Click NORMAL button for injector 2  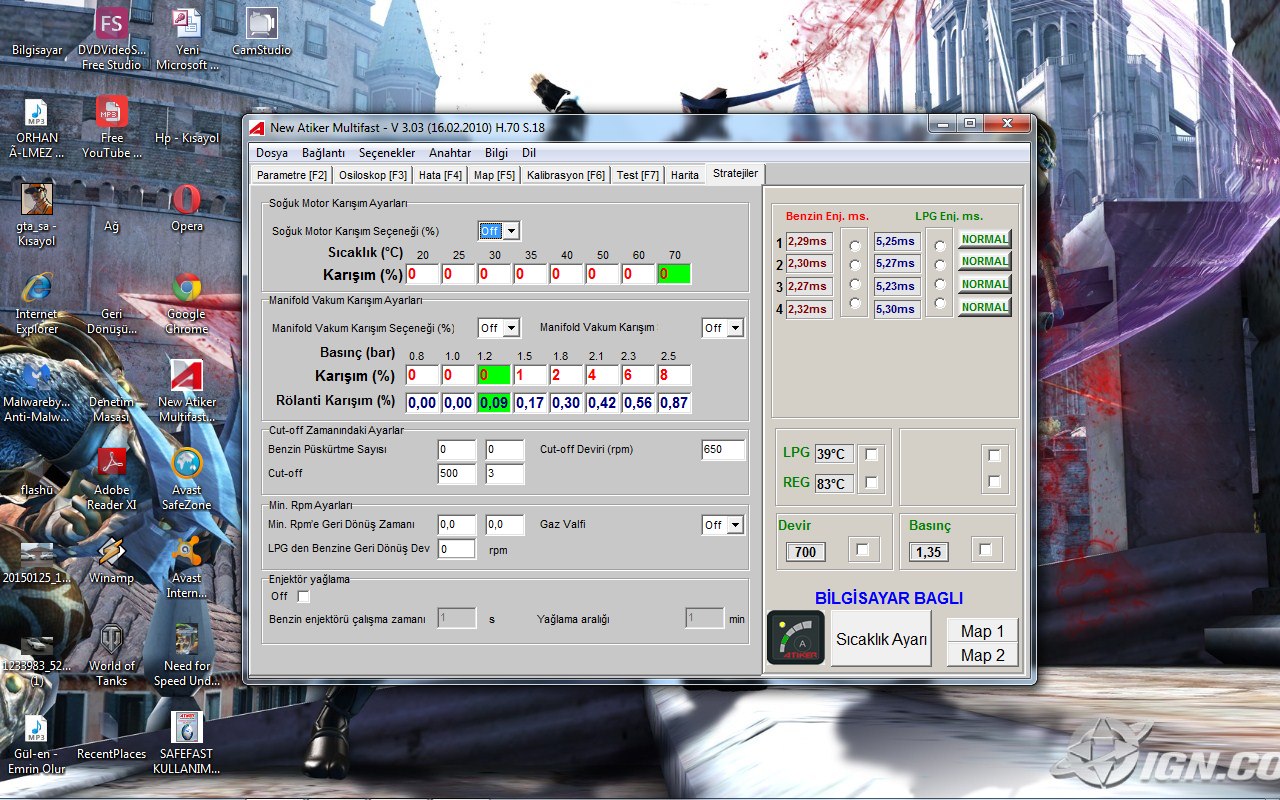(985, 261)
